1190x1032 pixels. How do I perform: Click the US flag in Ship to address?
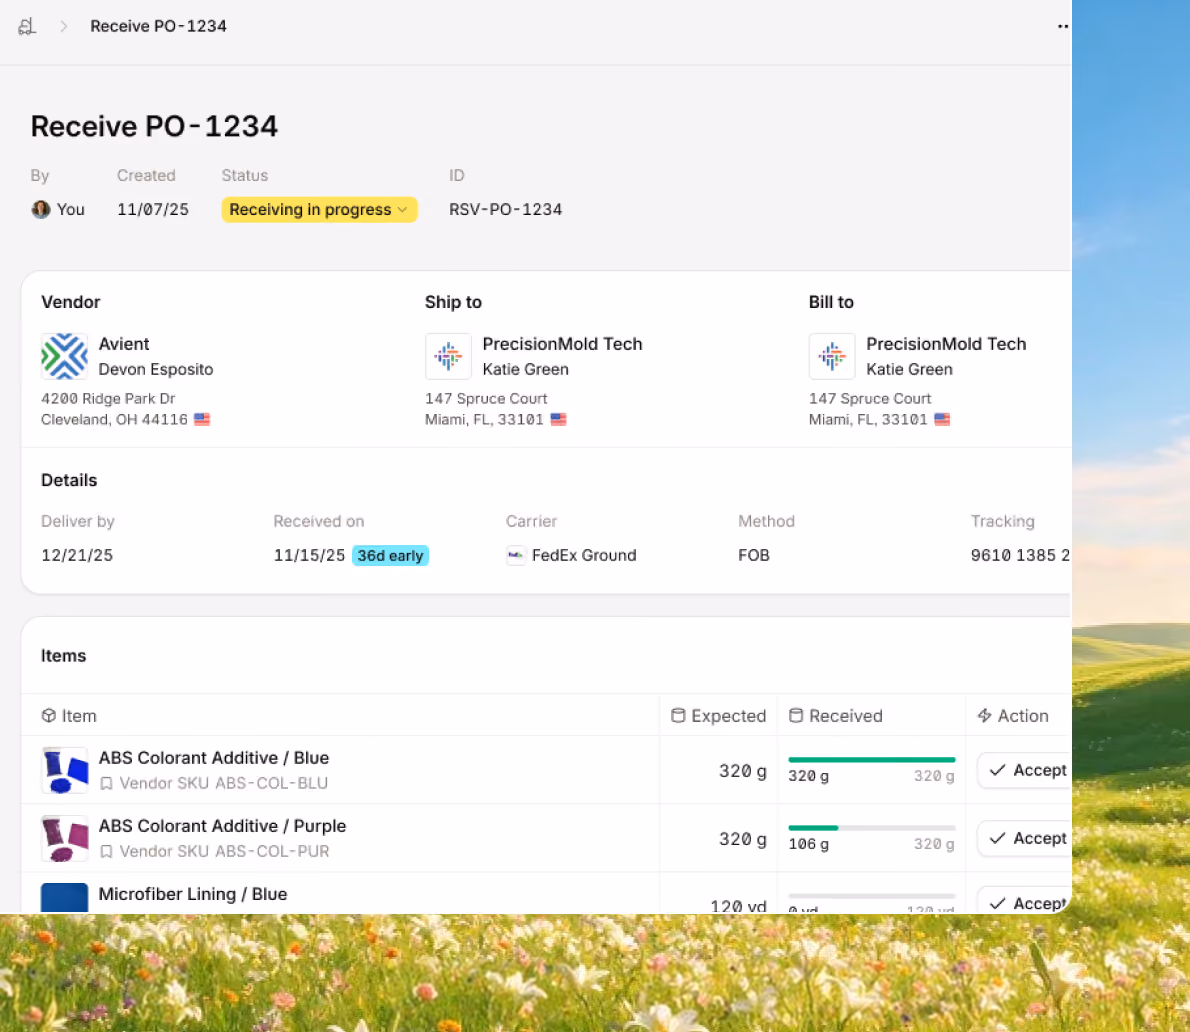(559, 419)
